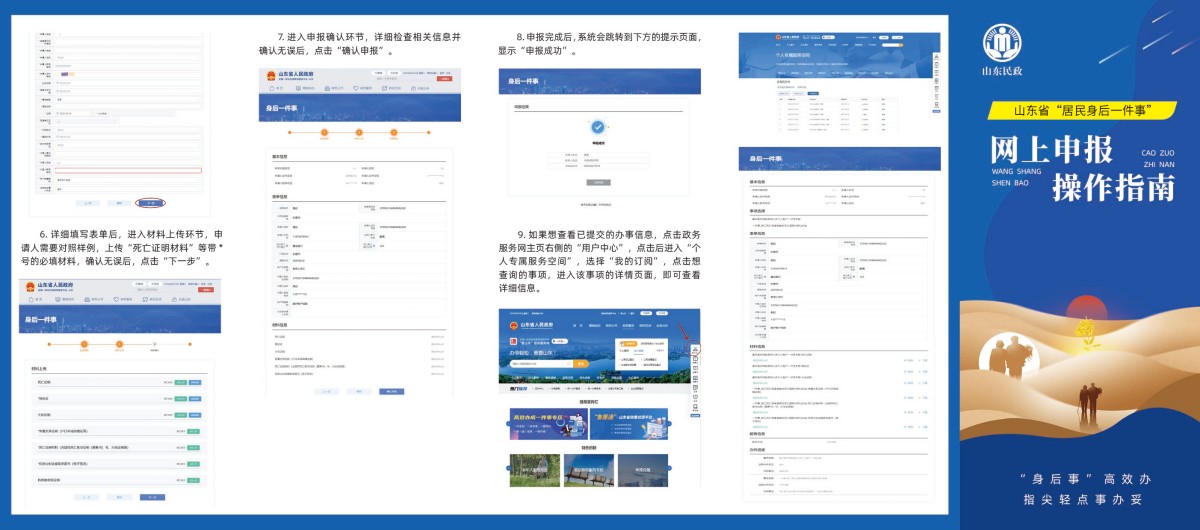Click the circled Next Step button

coord(150,202)
